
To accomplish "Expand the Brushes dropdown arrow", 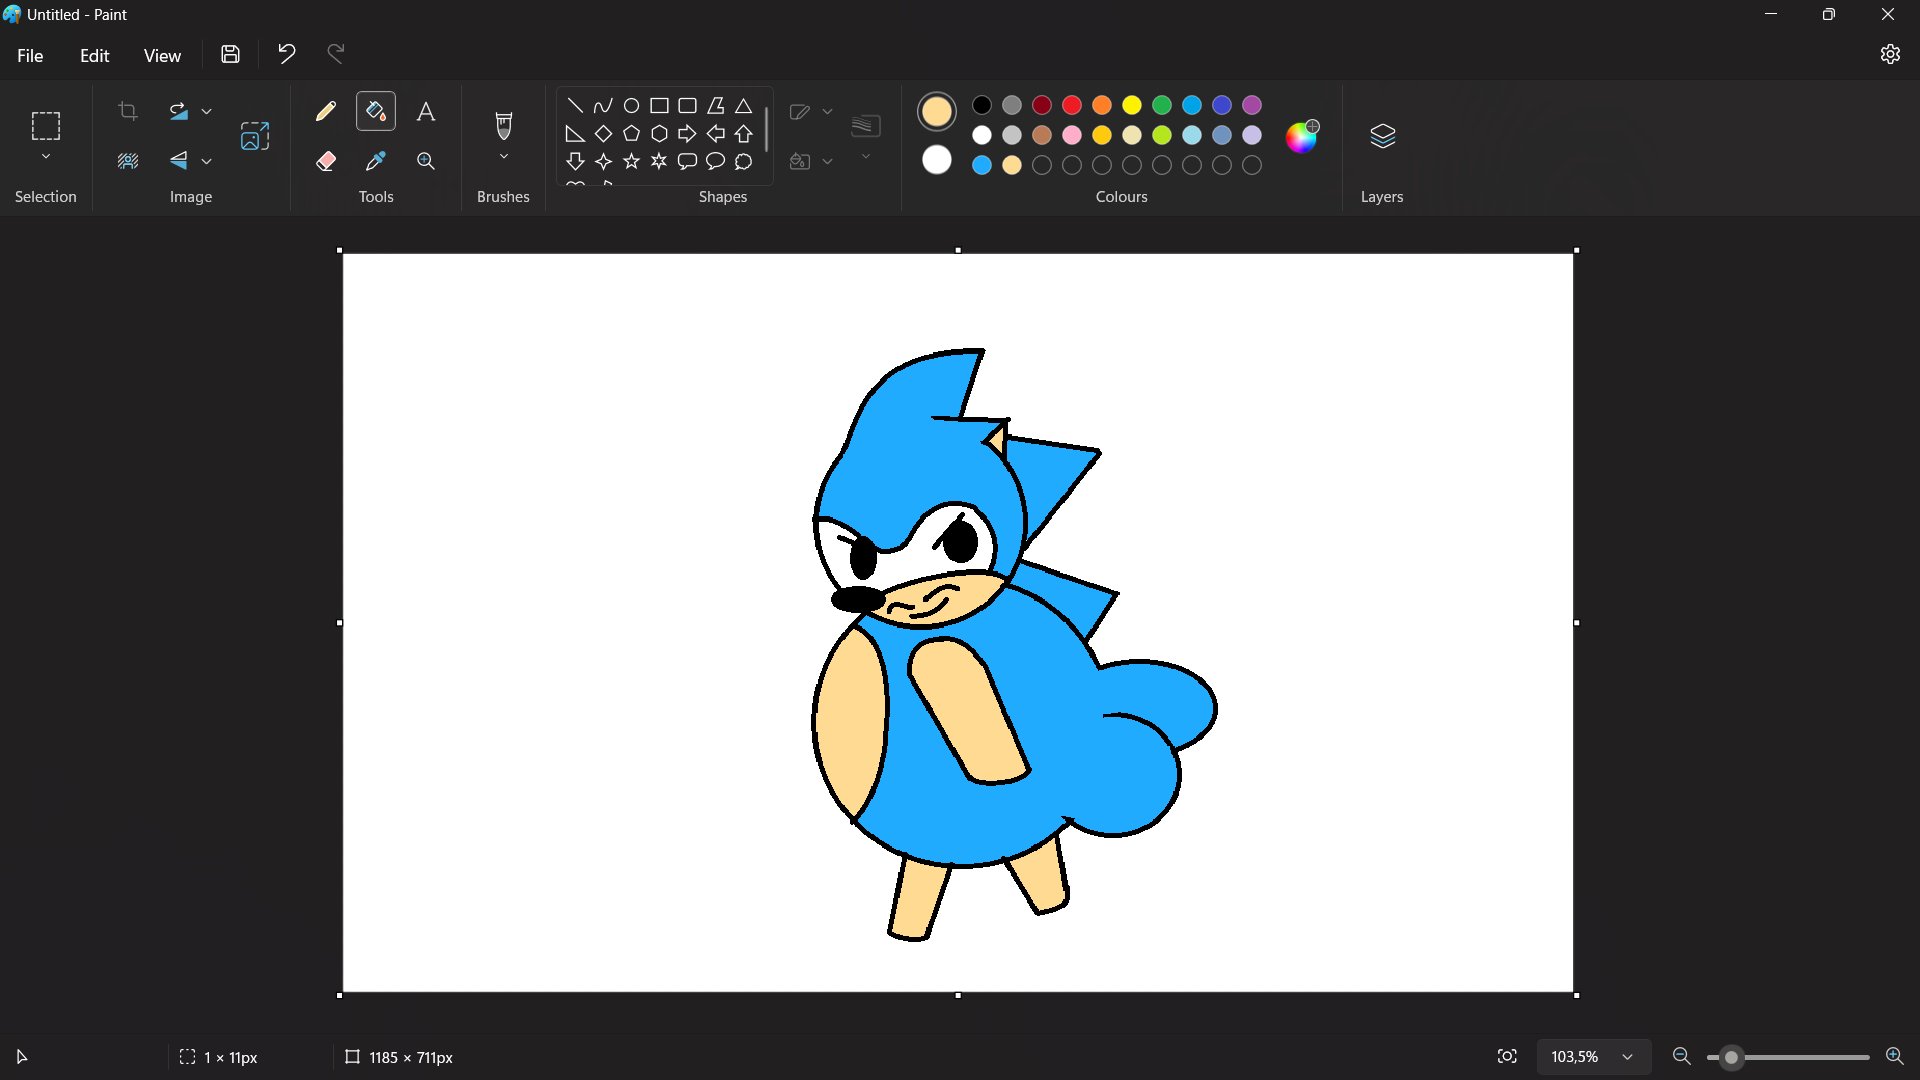I will point(504,157).
